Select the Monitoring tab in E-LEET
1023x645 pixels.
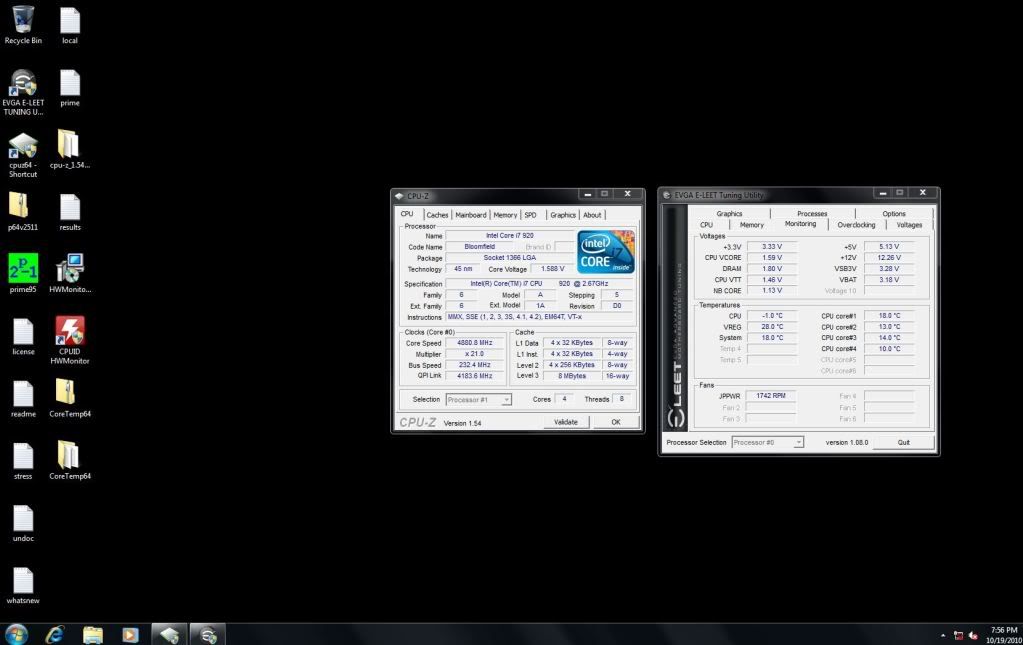tap(801, 224)
